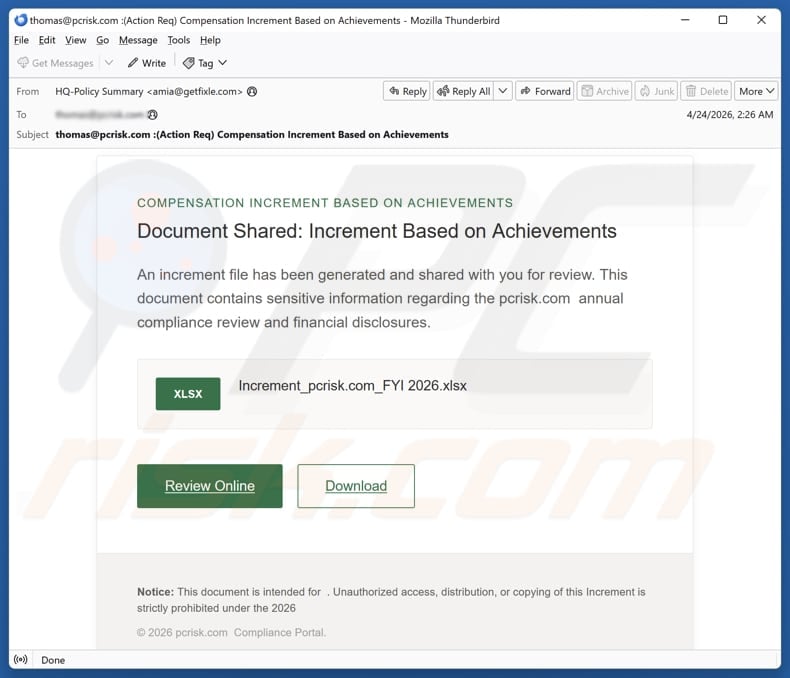The height and width of the screenshot is (678, 790).
Task: Click heading Document Shared: Increment Based on Achievements
Action: 377,231
